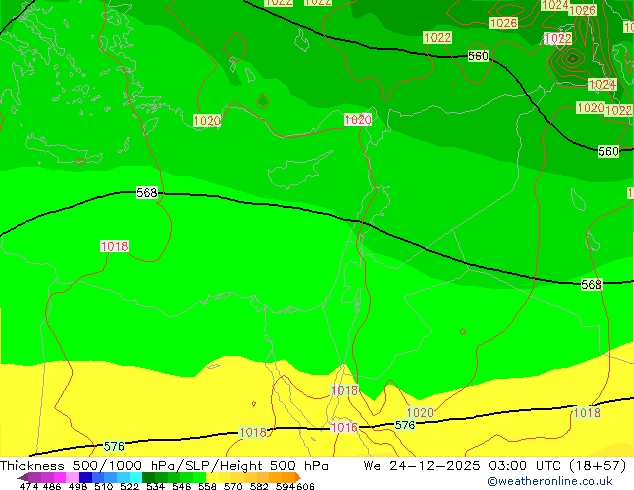Click the '1018' label on the western side of the map

pyautogui.click(x=114, y=246)
